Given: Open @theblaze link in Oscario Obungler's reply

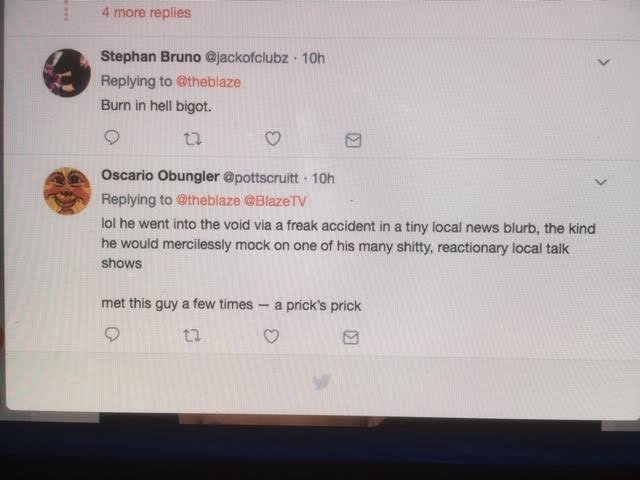Looking at the screenshot, I should (208, 200).
